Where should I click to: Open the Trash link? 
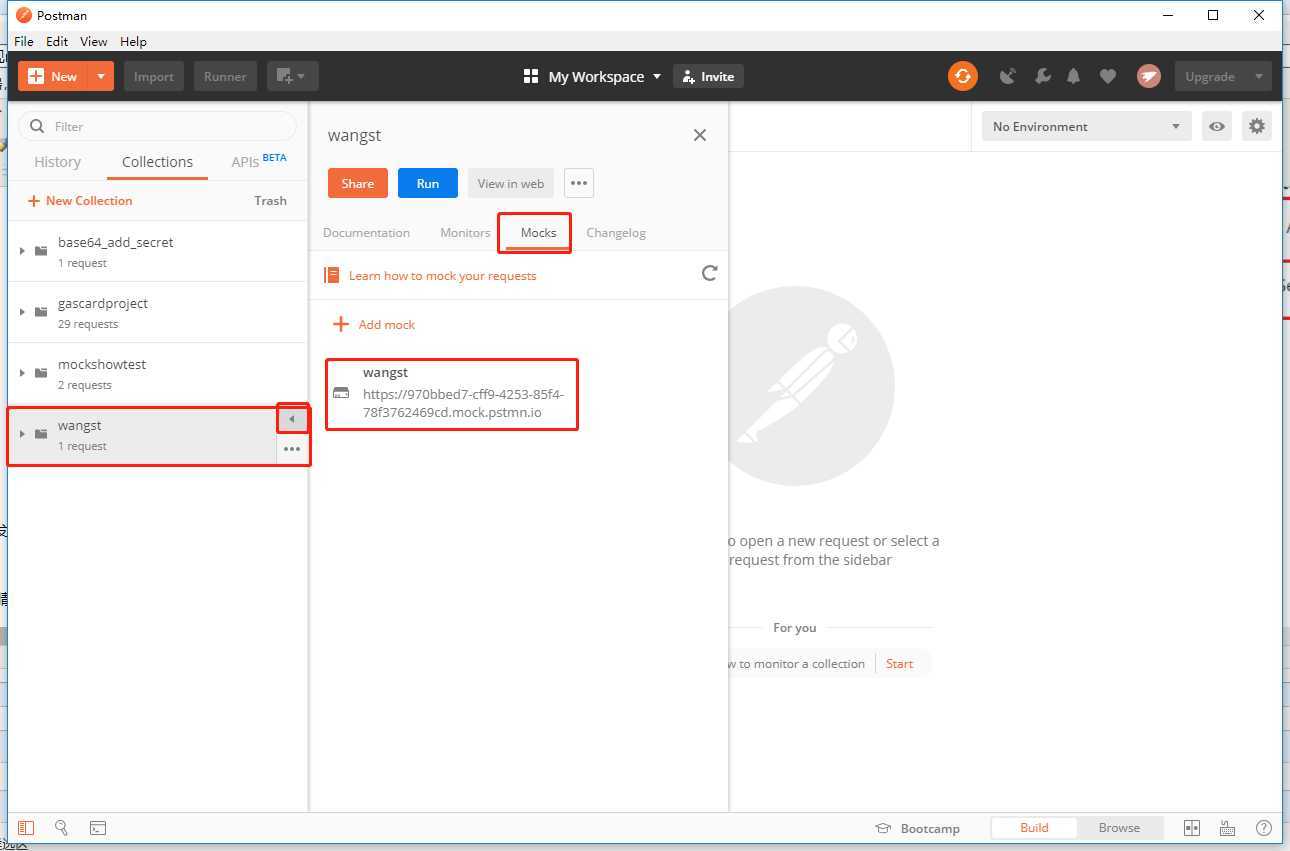[x=270, y=201]
